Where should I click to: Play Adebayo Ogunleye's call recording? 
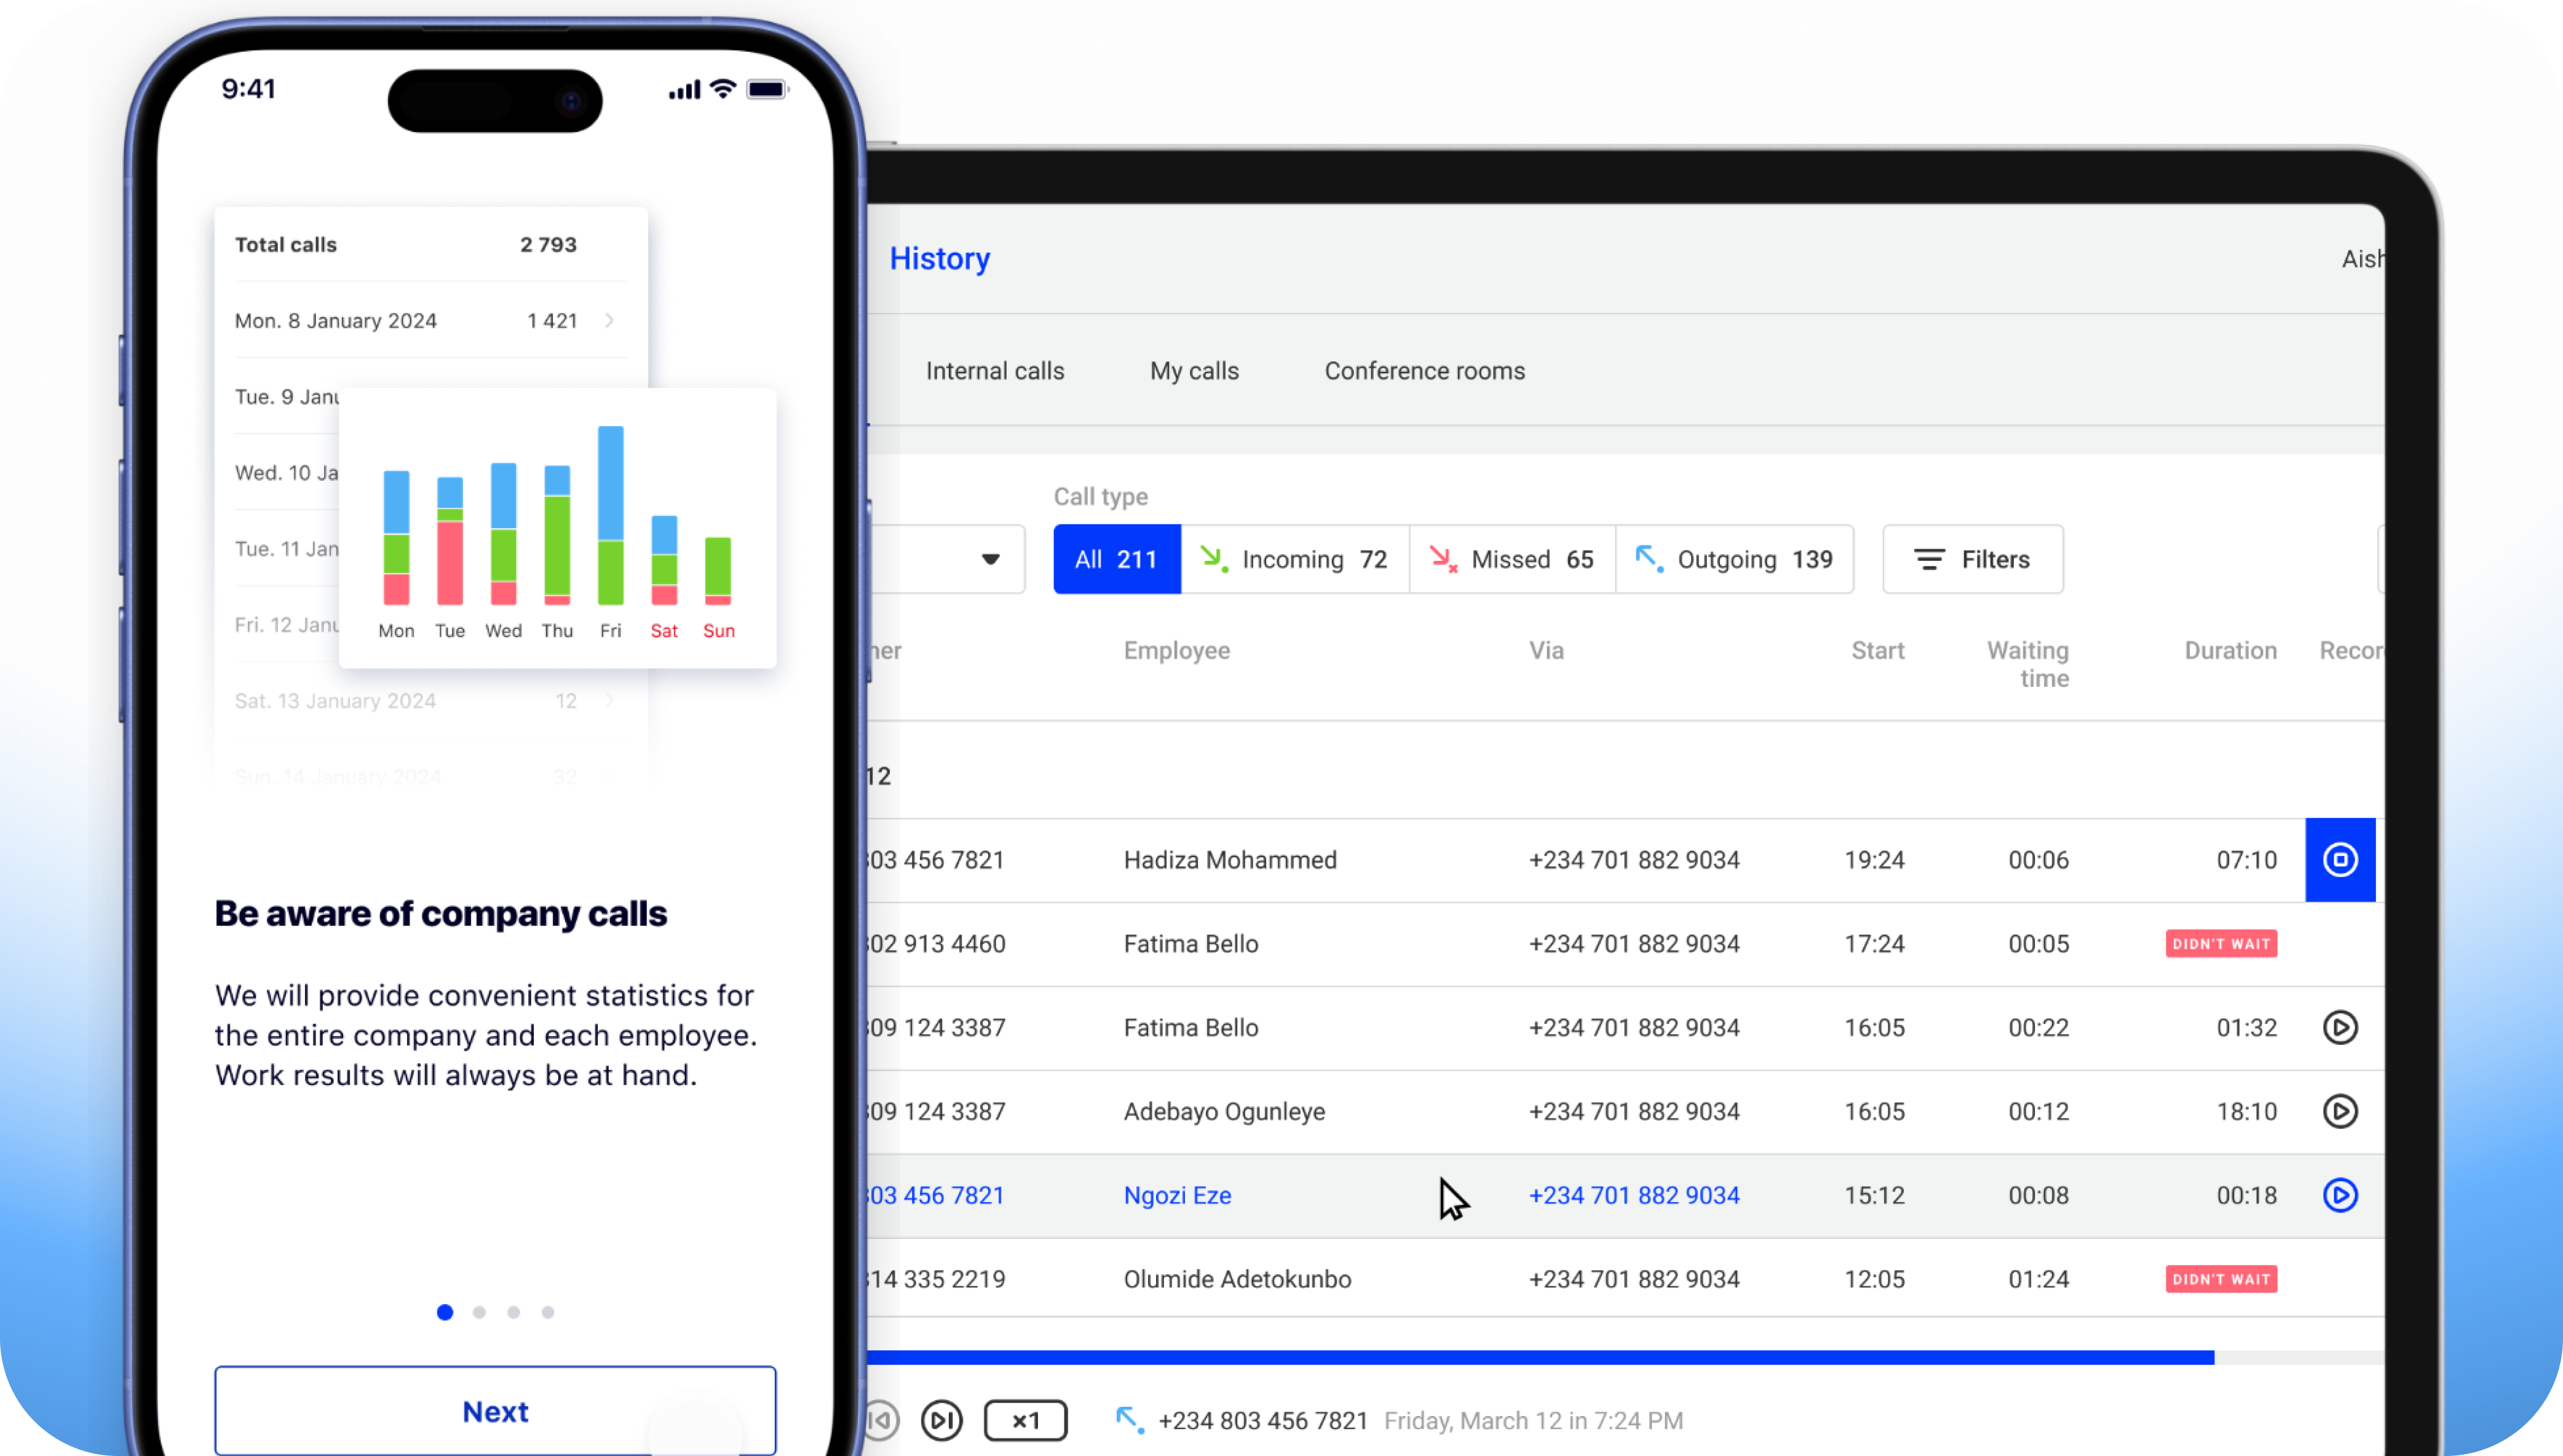pos(2342,1111)
